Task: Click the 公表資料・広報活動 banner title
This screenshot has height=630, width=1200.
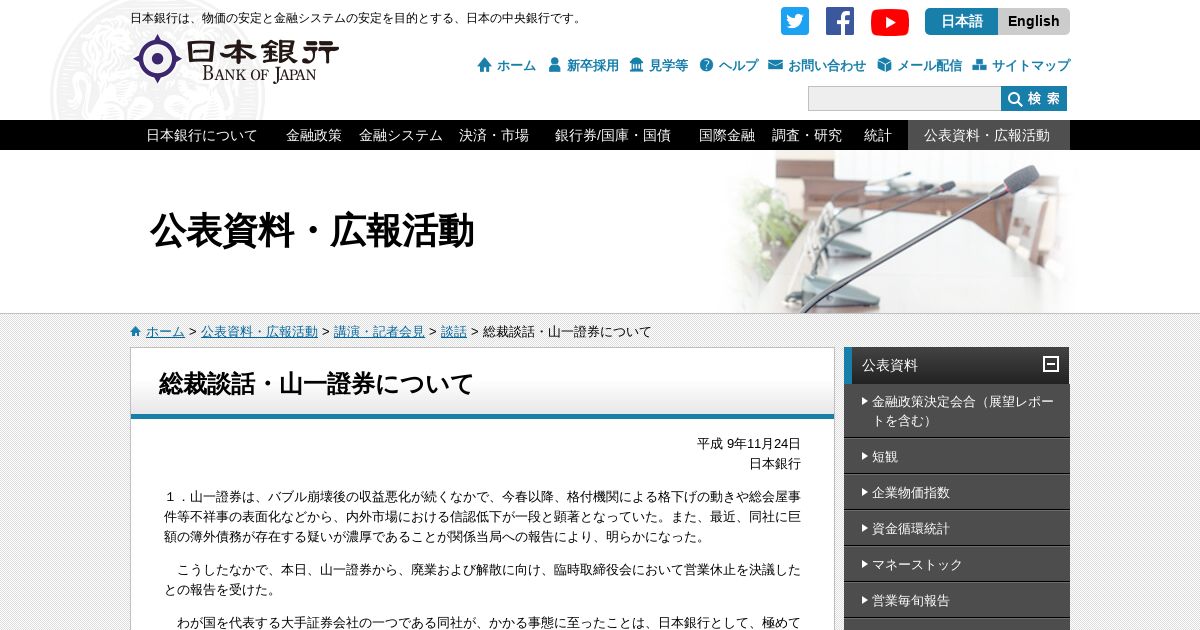Action: 312,231
